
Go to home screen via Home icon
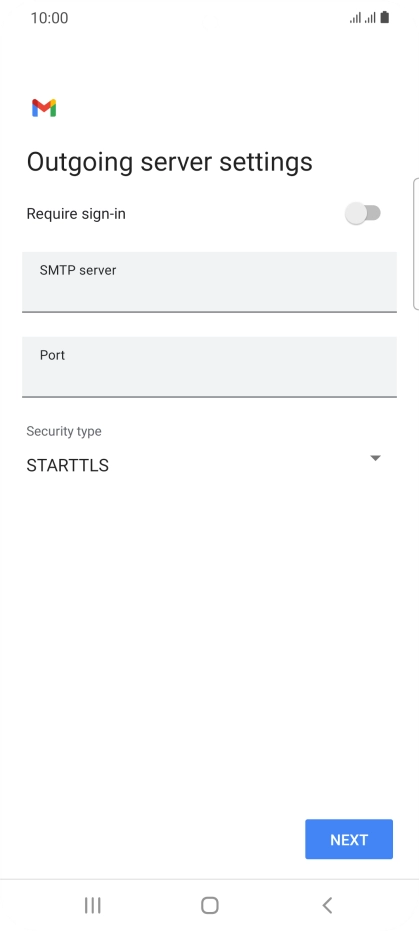(x=210, y=905)
